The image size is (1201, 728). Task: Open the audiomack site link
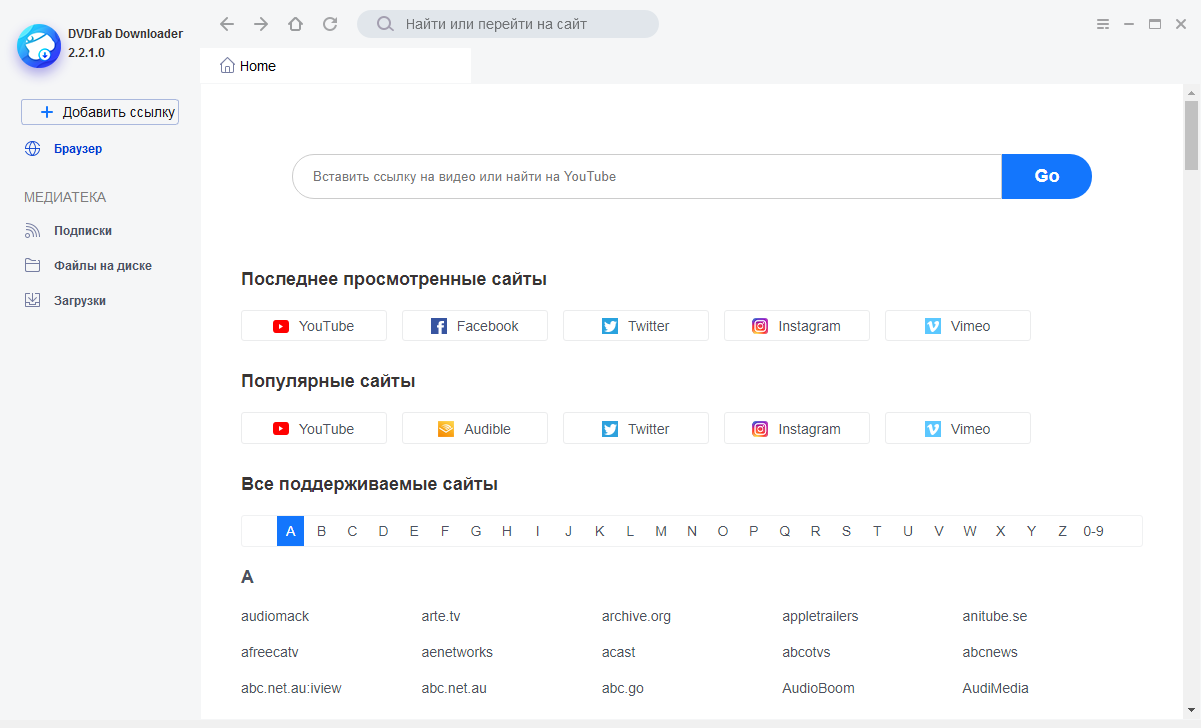pyautogui.click(x=275, y=616)
